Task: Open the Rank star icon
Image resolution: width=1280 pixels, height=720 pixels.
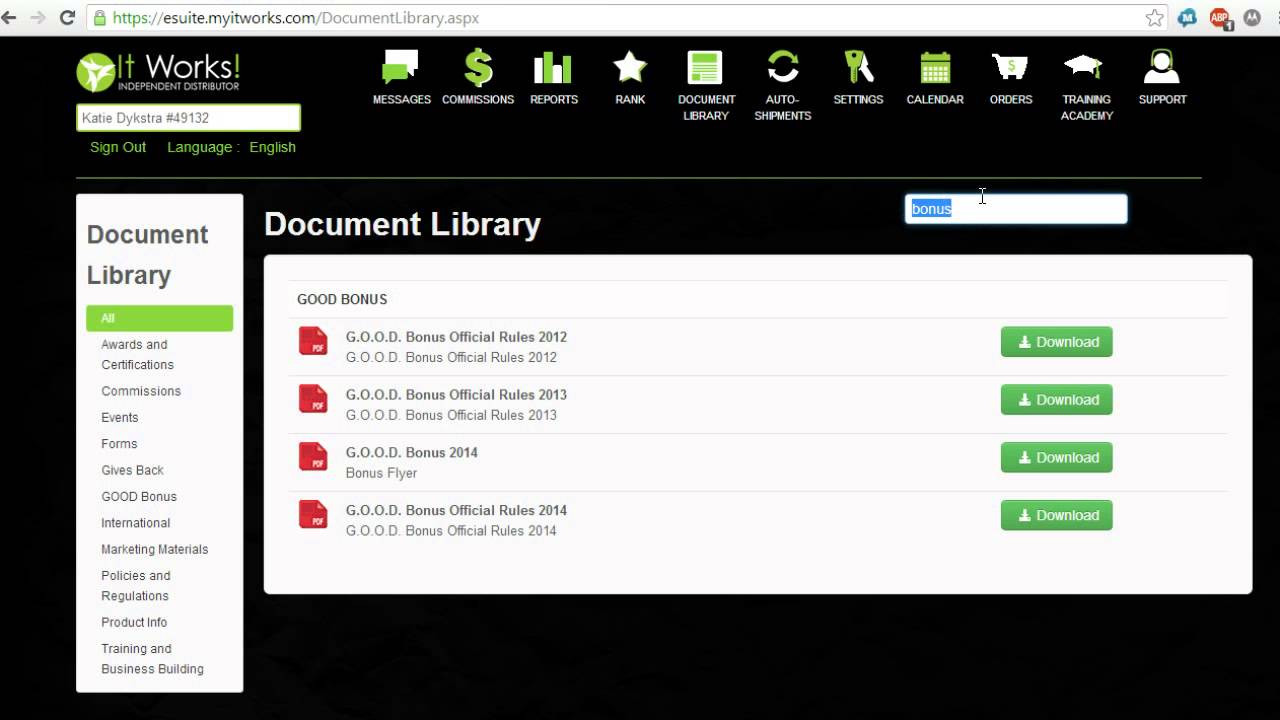Action: [630, 67]
